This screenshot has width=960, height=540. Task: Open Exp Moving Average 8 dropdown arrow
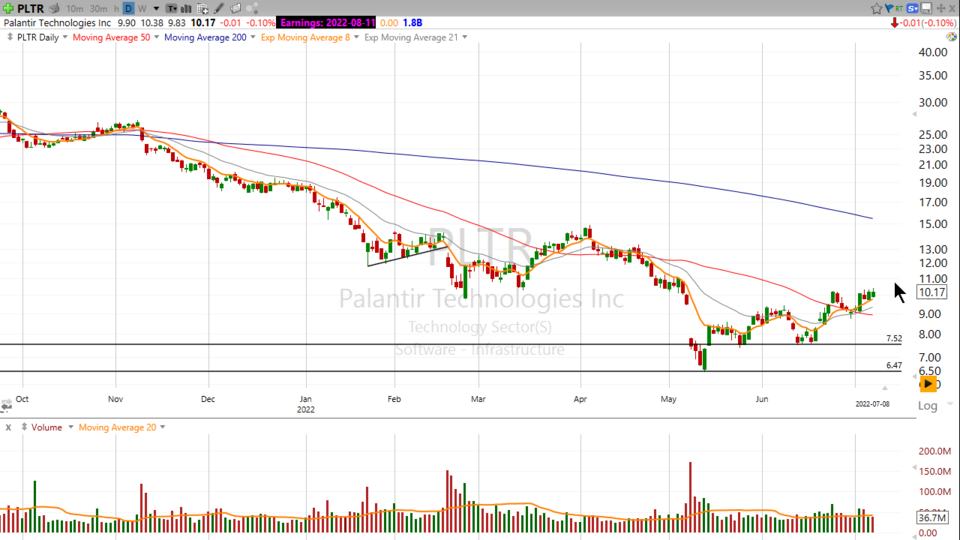point(356,37)
